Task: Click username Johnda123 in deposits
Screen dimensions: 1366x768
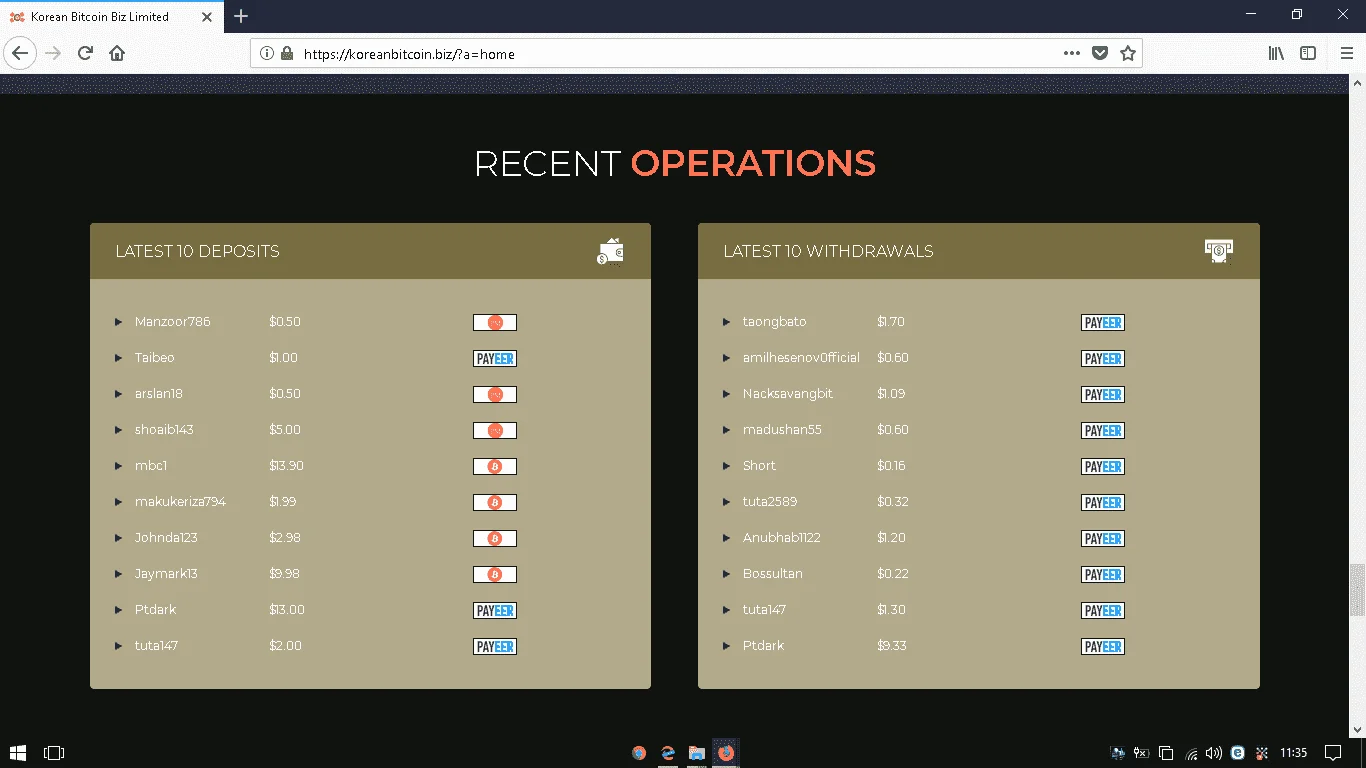Action: 166,538
